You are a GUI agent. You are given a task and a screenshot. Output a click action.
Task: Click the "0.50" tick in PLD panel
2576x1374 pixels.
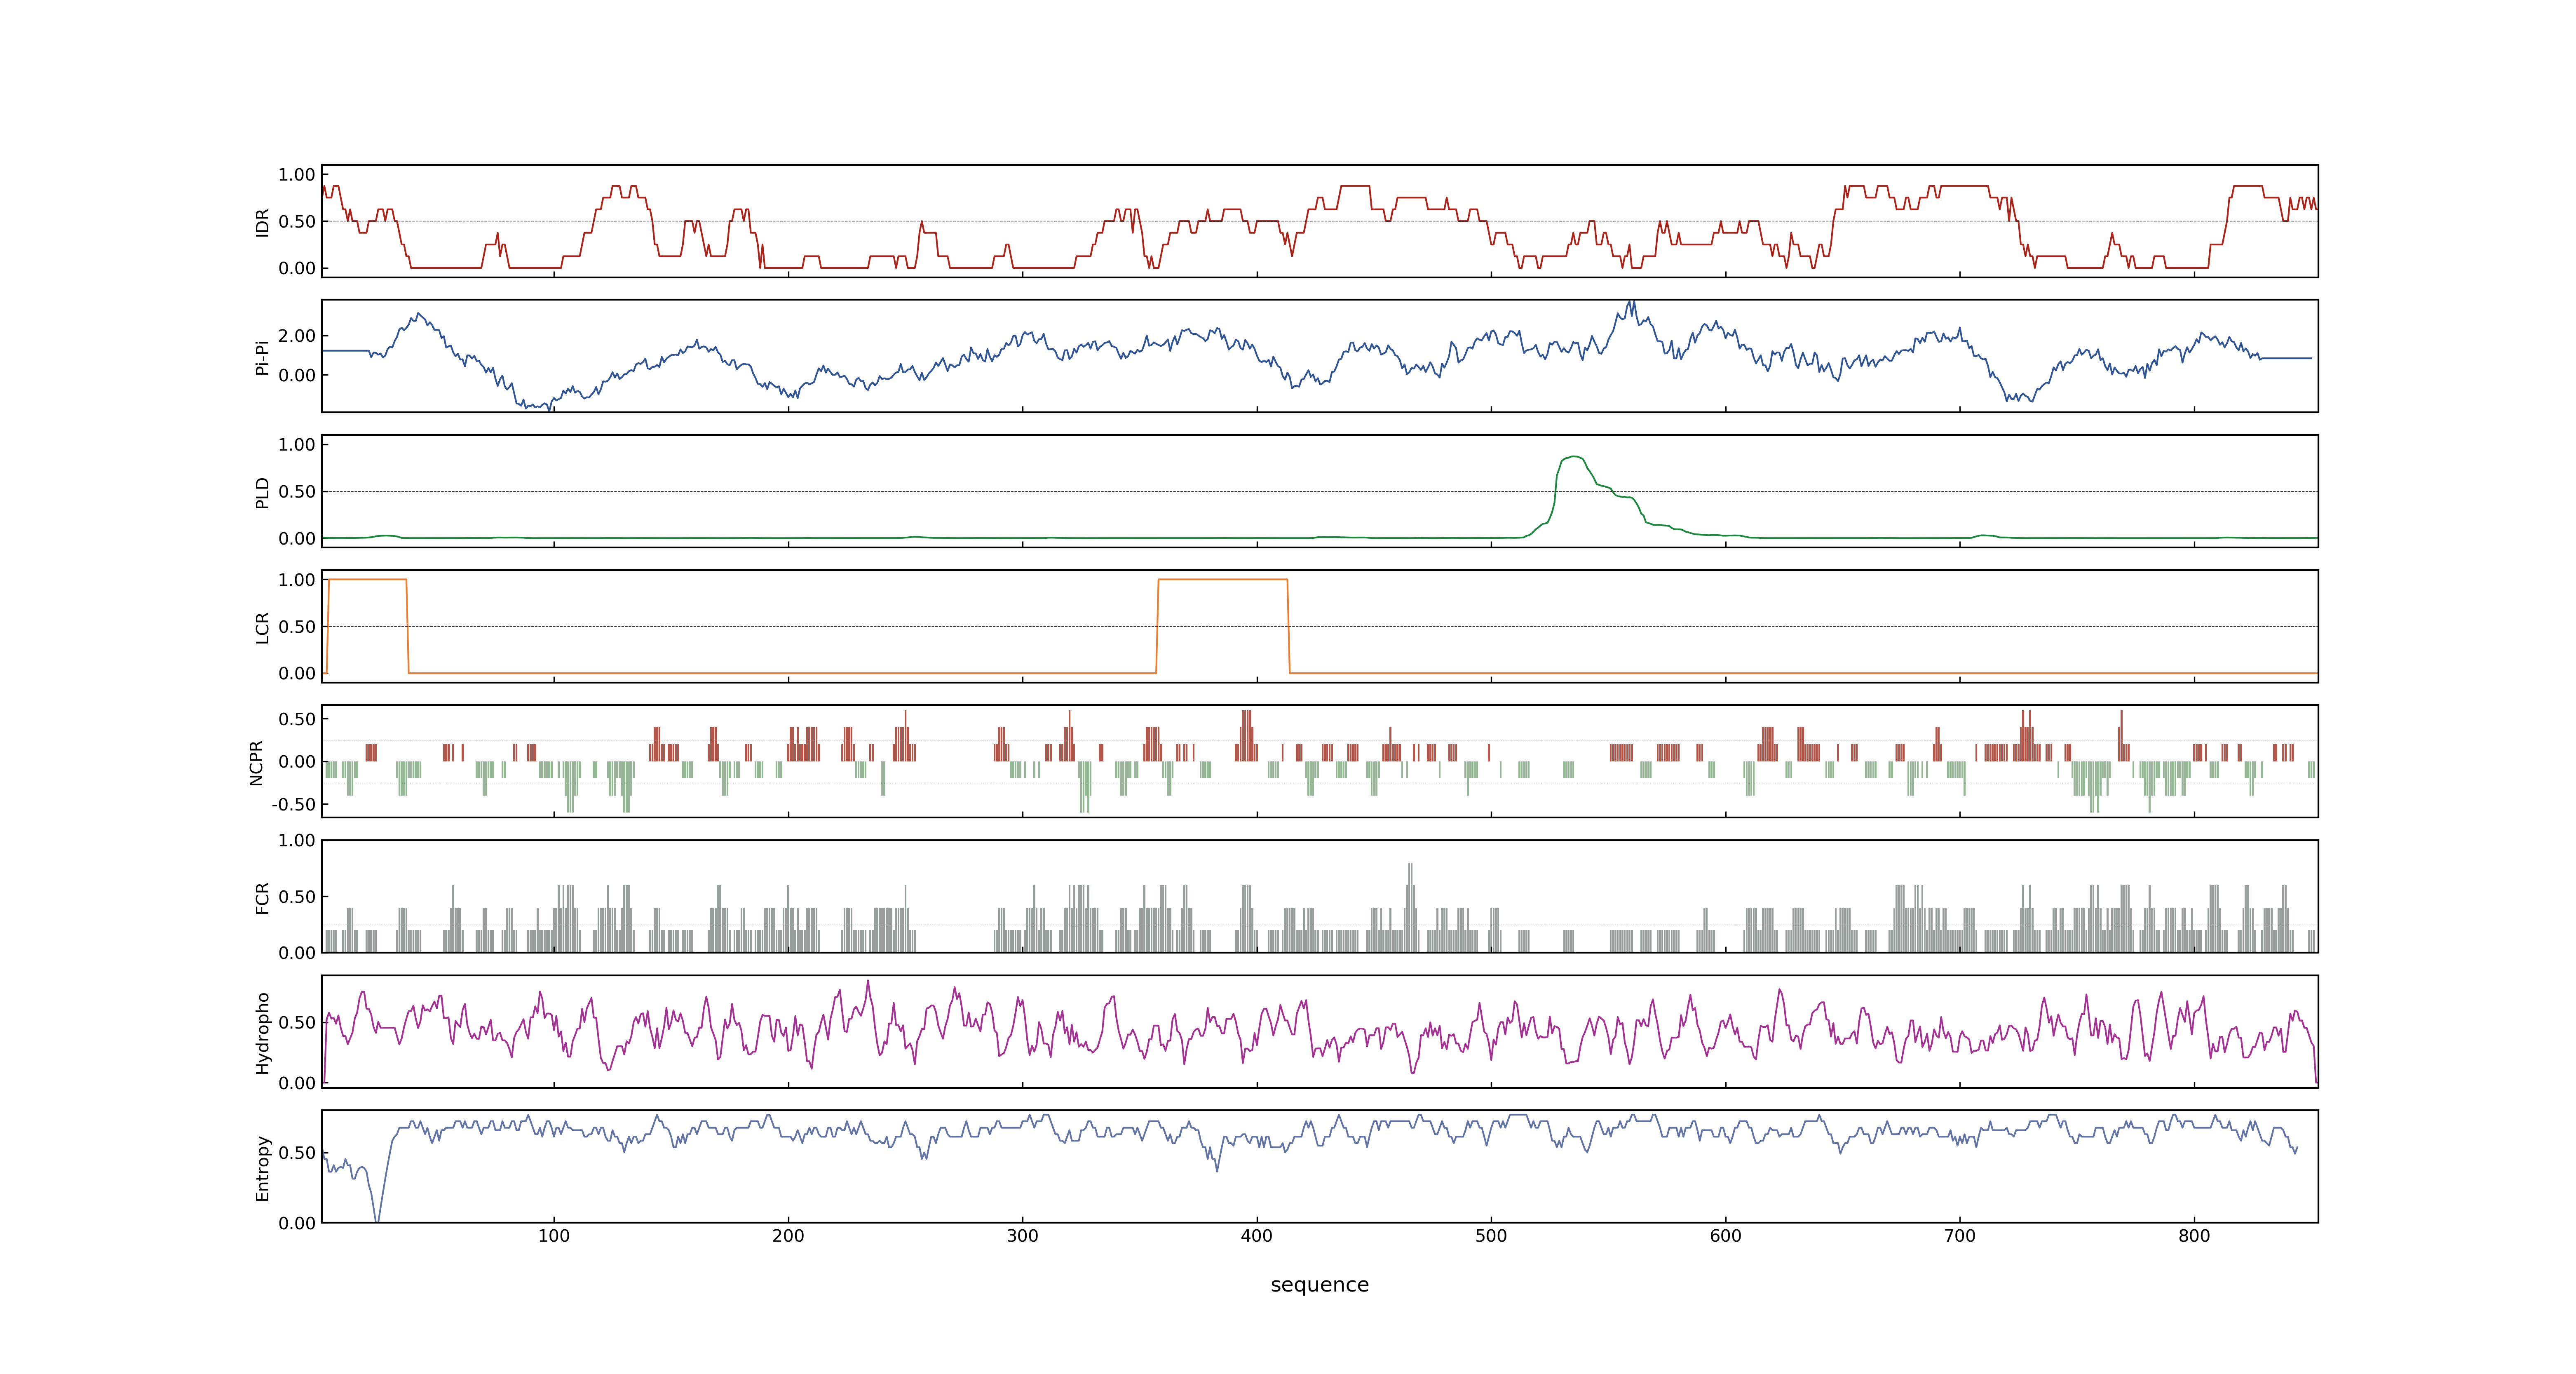coord(297,492)
